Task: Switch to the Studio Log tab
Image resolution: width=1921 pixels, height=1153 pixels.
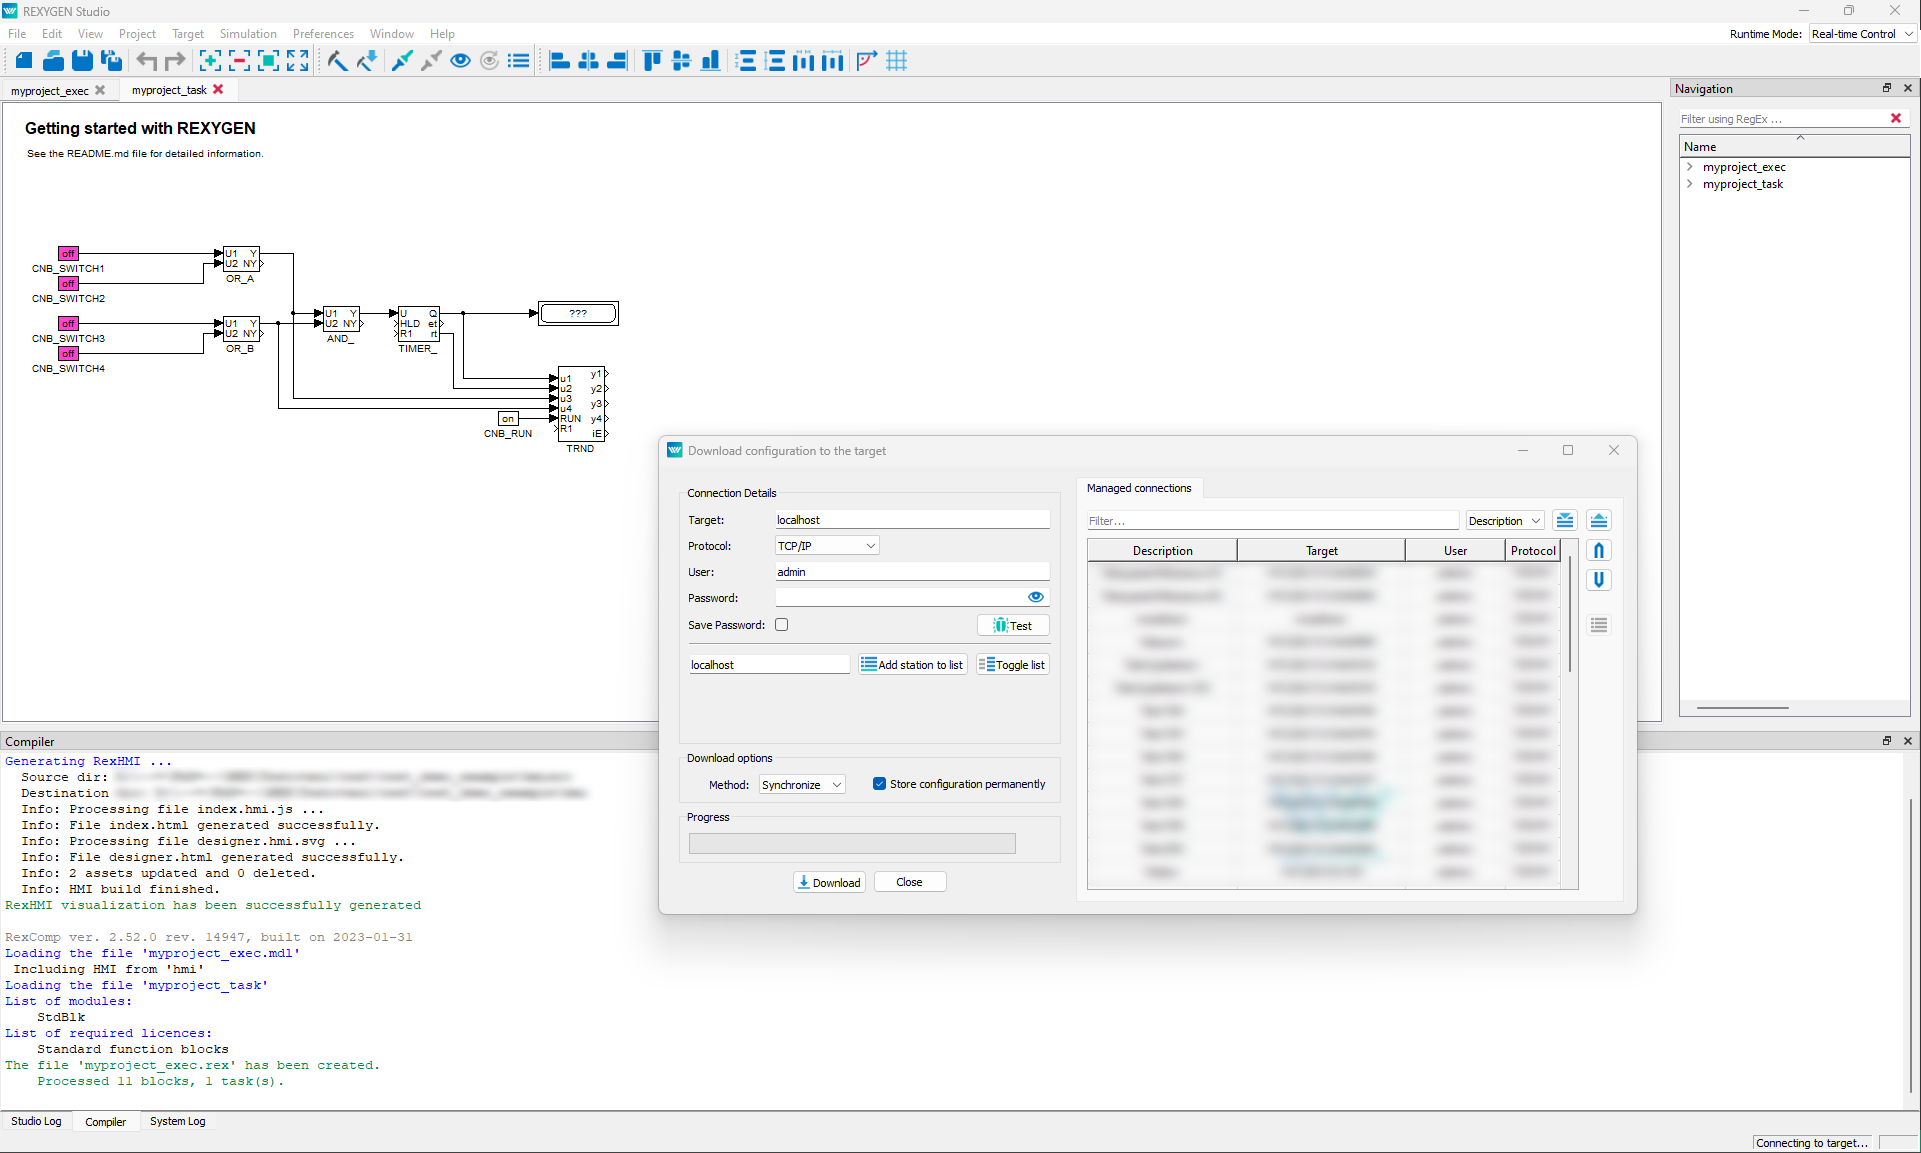Action: (x=36, y=1121)
